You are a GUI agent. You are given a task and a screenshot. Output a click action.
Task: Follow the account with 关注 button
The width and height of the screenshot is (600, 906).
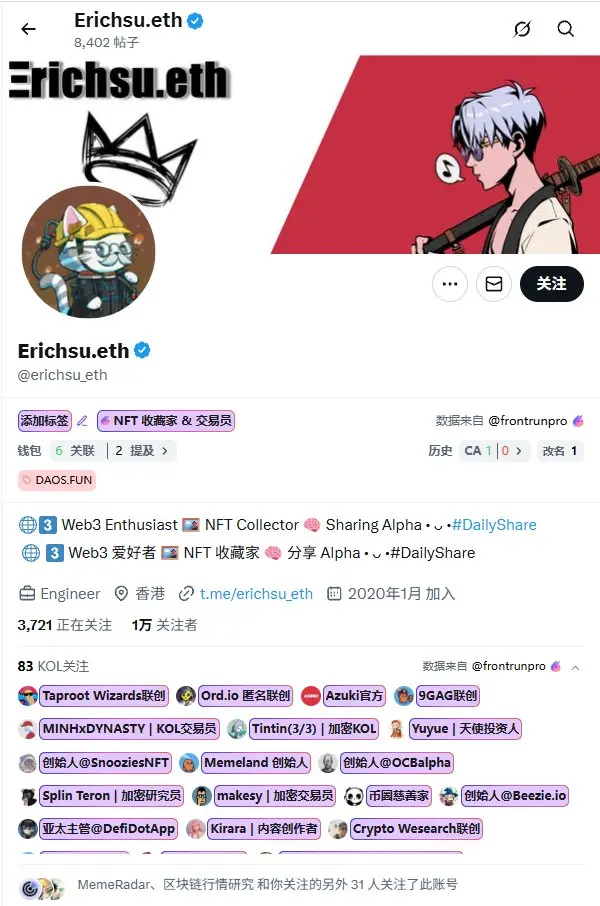coord(551,284)
